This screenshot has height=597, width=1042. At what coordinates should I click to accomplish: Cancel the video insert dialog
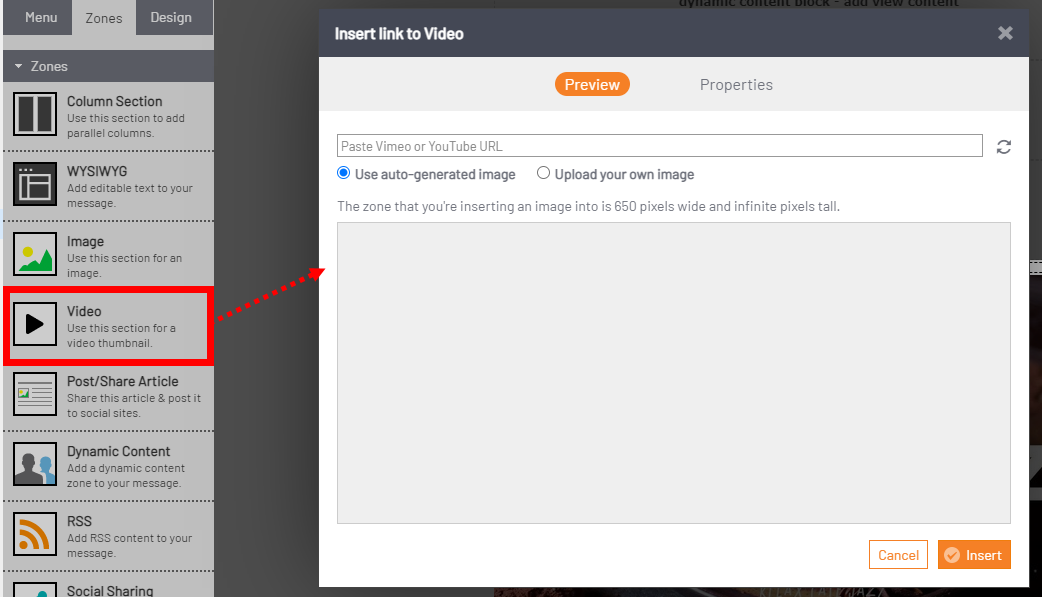click(x=898, y=555)
